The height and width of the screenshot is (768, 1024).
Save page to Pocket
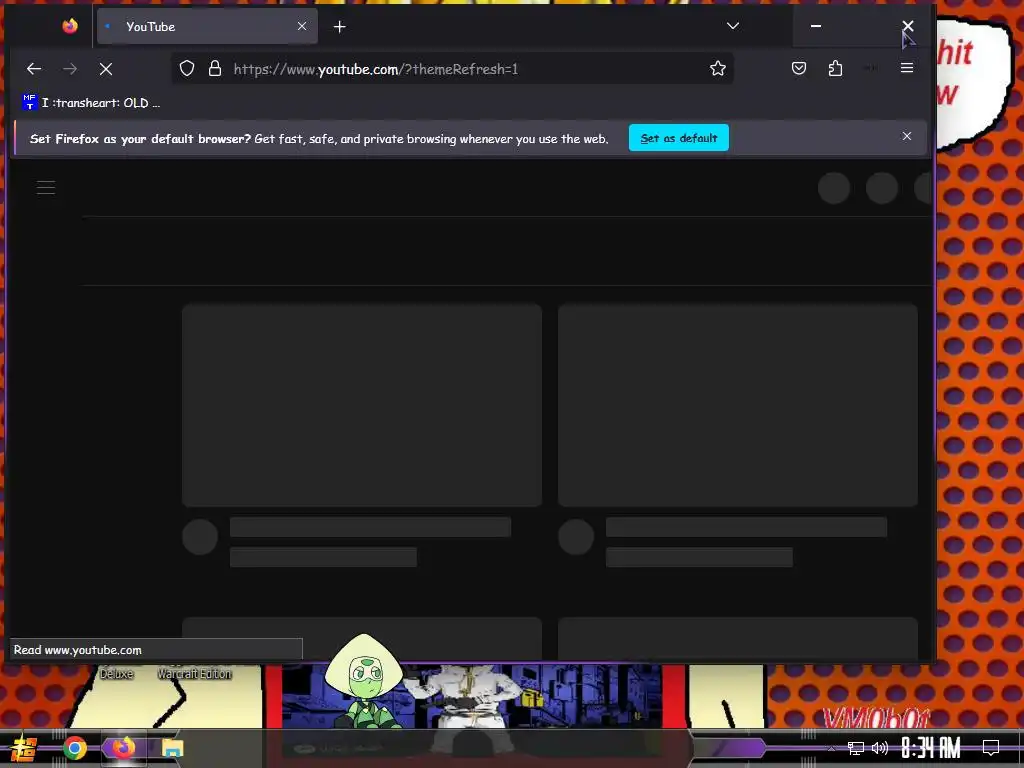[799, 68]
